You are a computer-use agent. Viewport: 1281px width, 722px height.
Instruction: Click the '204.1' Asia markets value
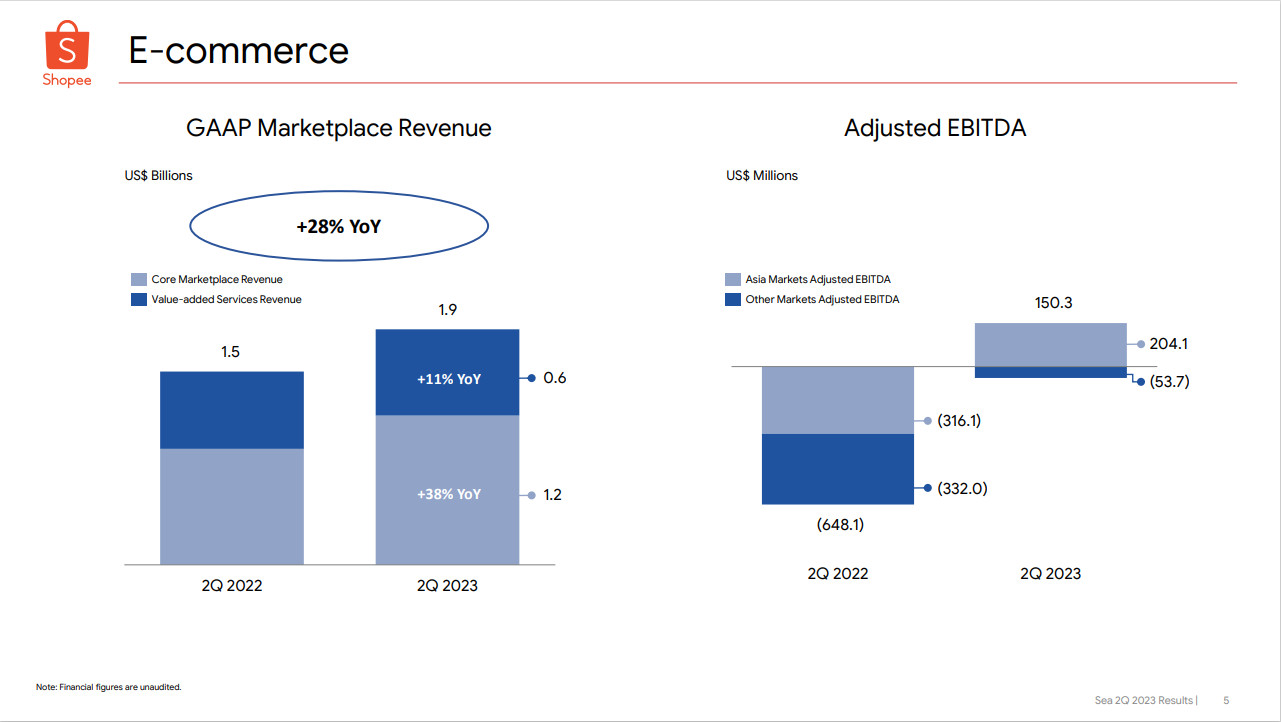[1168, 343]
